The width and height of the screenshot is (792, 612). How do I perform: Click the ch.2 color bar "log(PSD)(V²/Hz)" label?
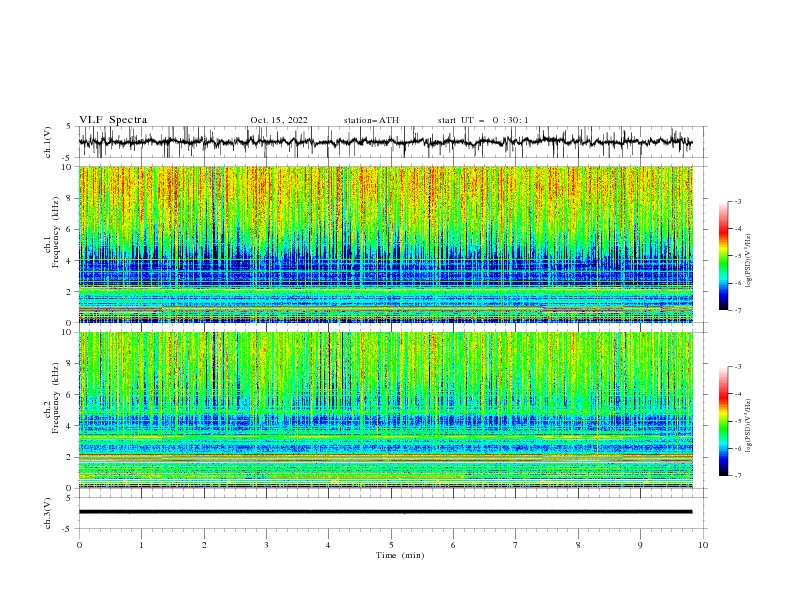tap(748, 426)
